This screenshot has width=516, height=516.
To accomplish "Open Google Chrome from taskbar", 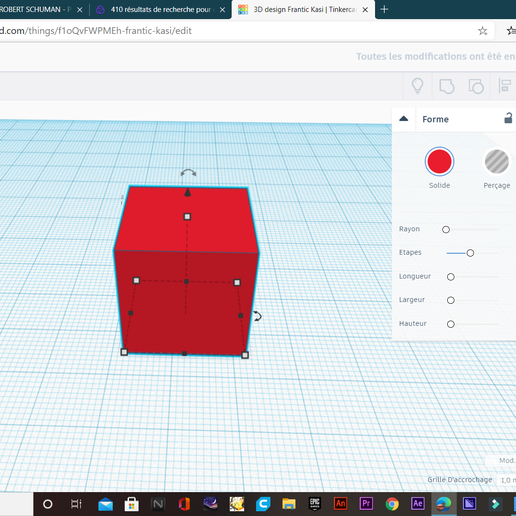I will tap(392, 504).
